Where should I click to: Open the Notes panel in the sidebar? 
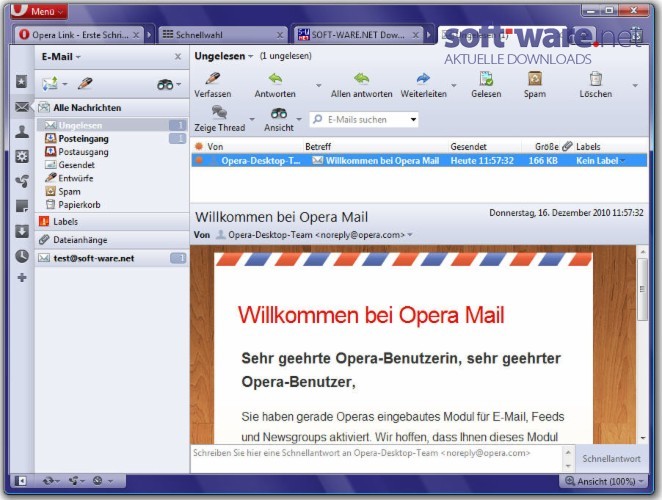tap(22, 206)
